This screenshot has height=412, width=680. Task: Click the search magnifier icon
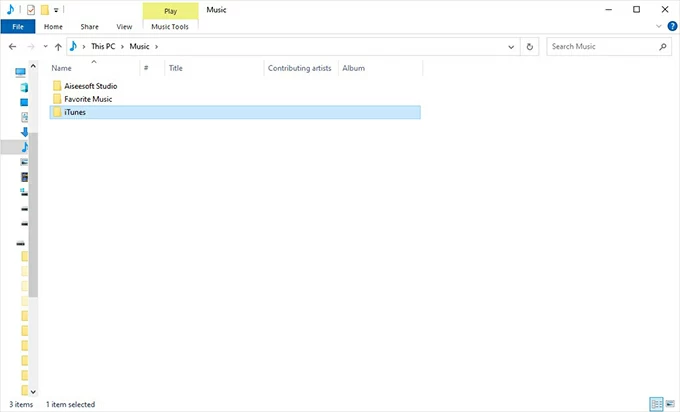pyautogui.click(x=663, y=46)
